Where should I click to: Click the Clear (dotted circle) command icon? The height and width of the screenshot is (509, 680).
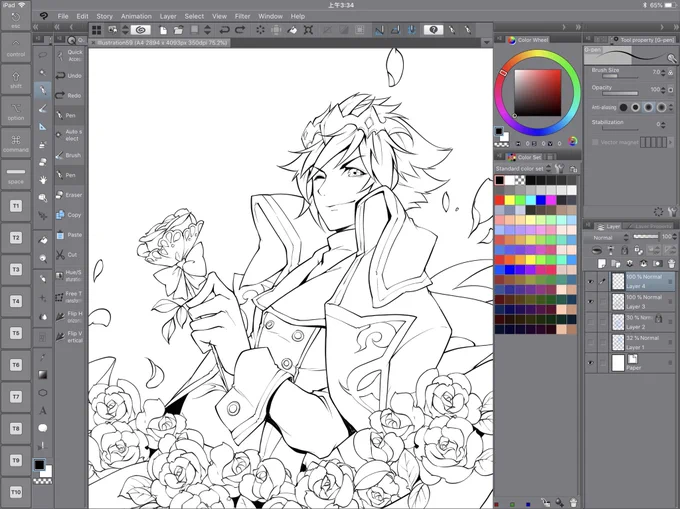260,30
